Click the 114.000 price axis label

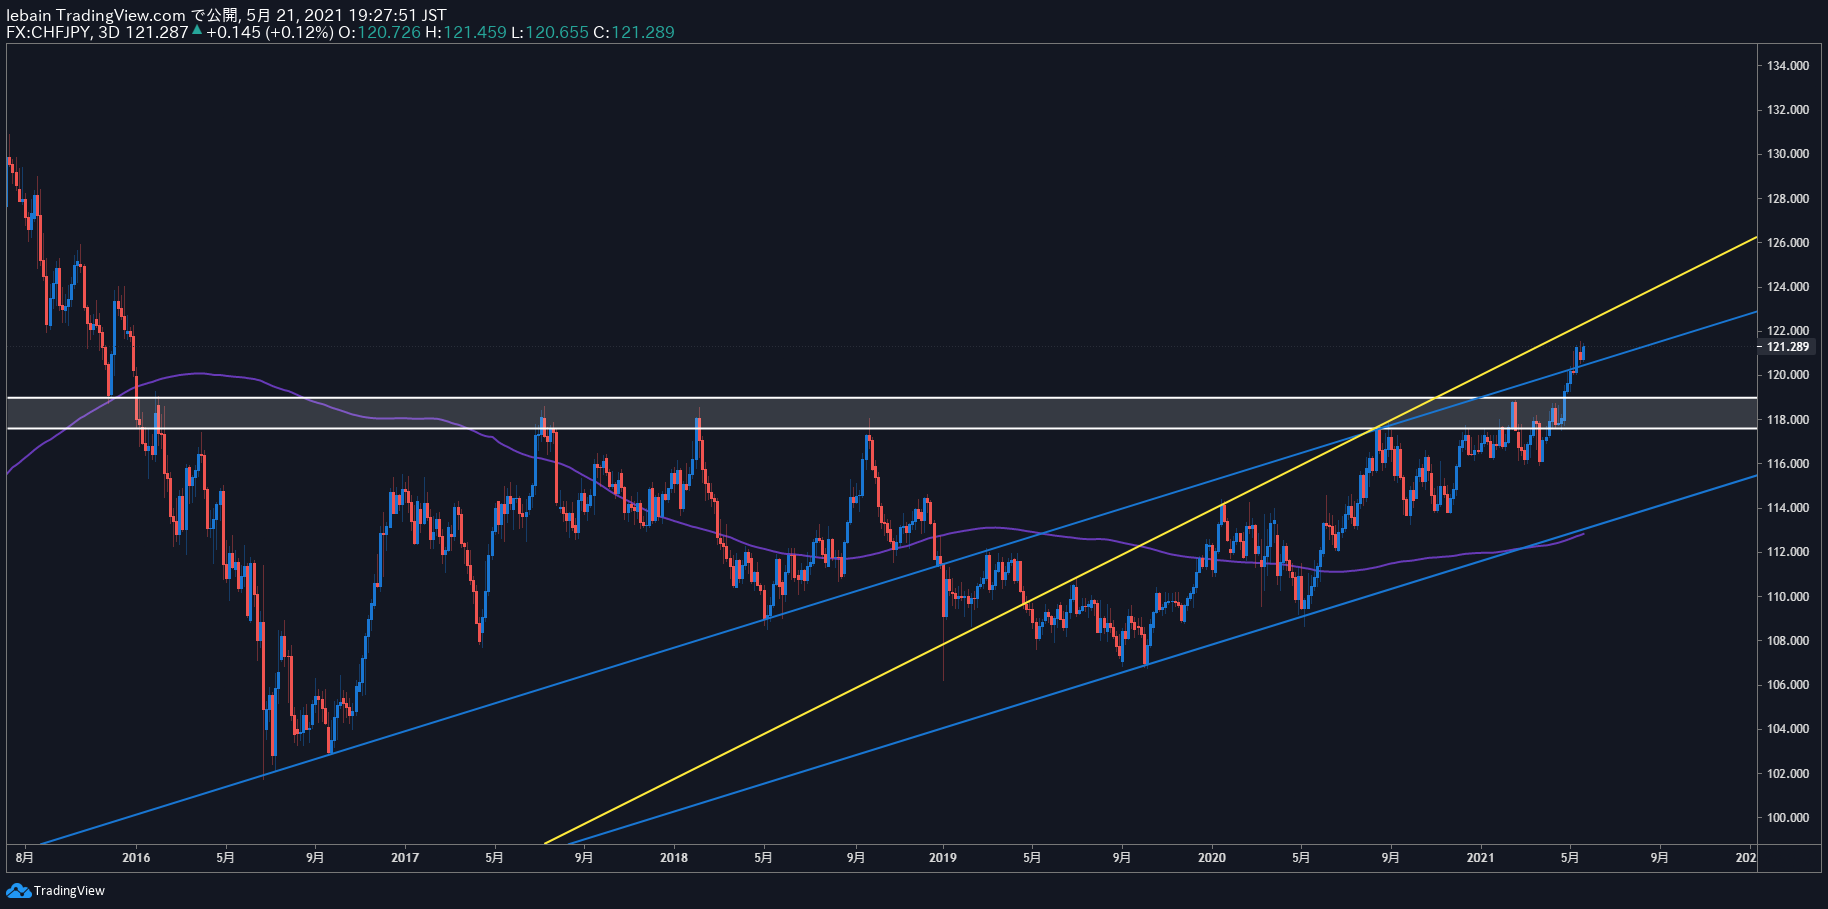[x=1788, y=508]
